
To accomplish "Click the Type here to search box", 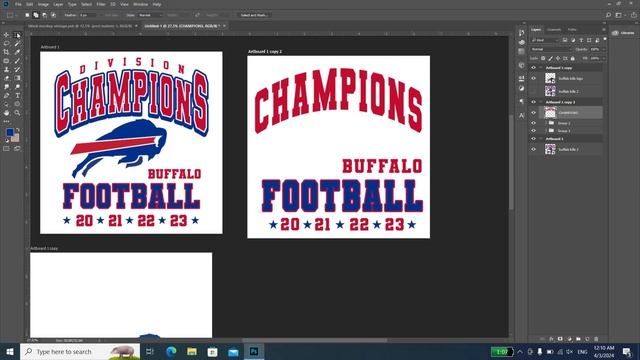I will (x=80, y=351).
